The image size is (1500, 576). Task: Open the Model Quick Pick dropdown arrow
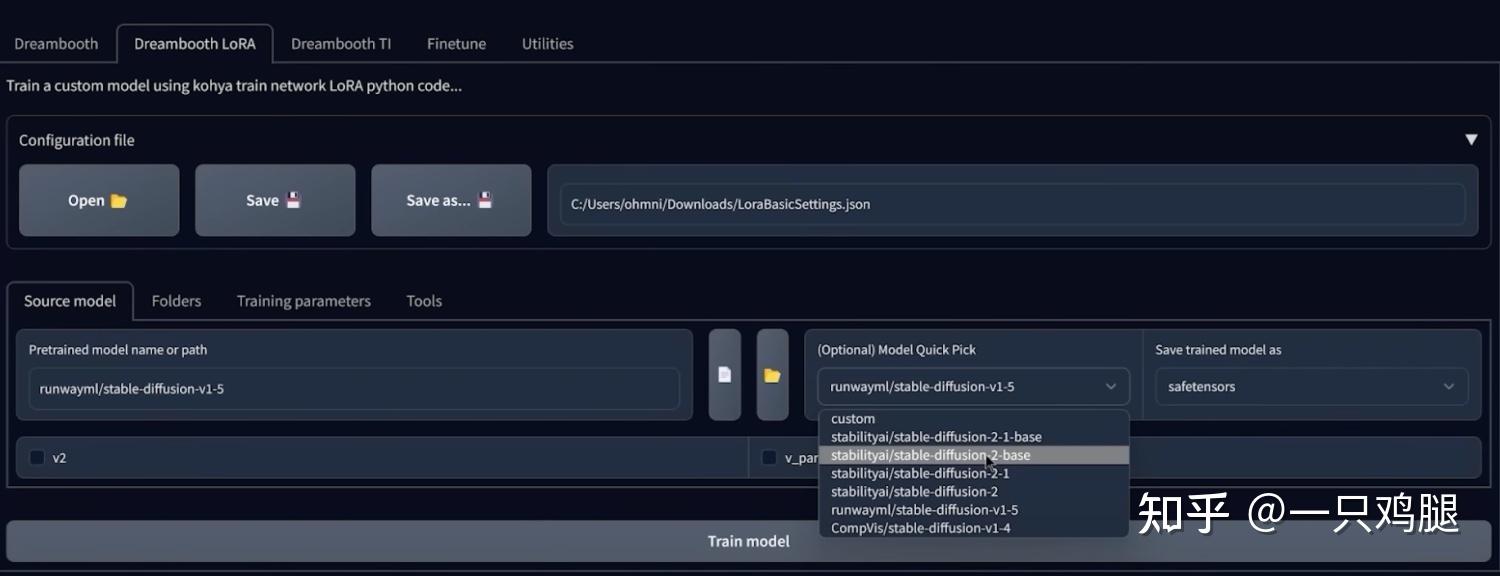coord(1110,386)
